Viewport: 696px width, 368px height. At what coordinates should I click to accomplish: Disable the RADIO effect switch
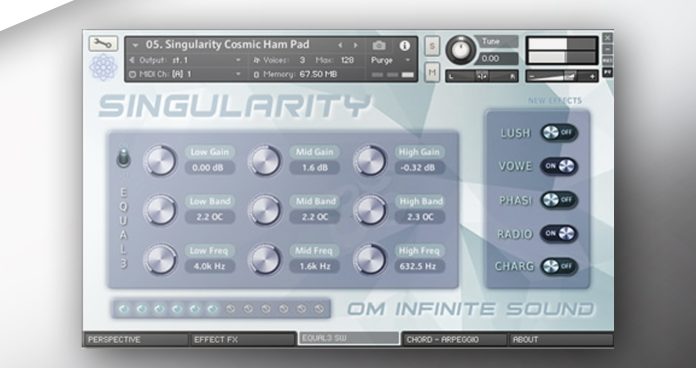pyautogui.click(x=558, y=233)
